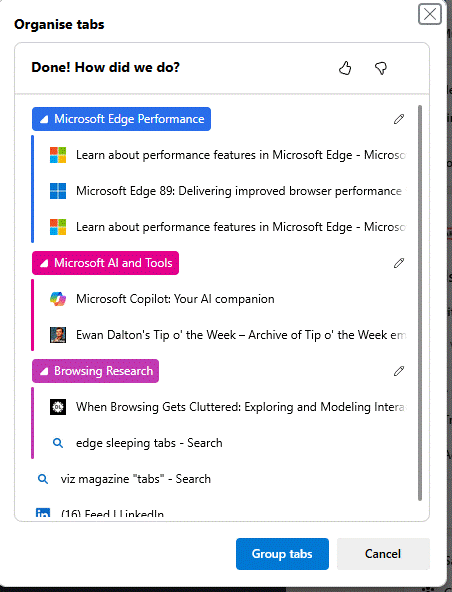Click the edge sleeping tabs search icon
Viewport: 452px width, 592px height.
point(58,443)
